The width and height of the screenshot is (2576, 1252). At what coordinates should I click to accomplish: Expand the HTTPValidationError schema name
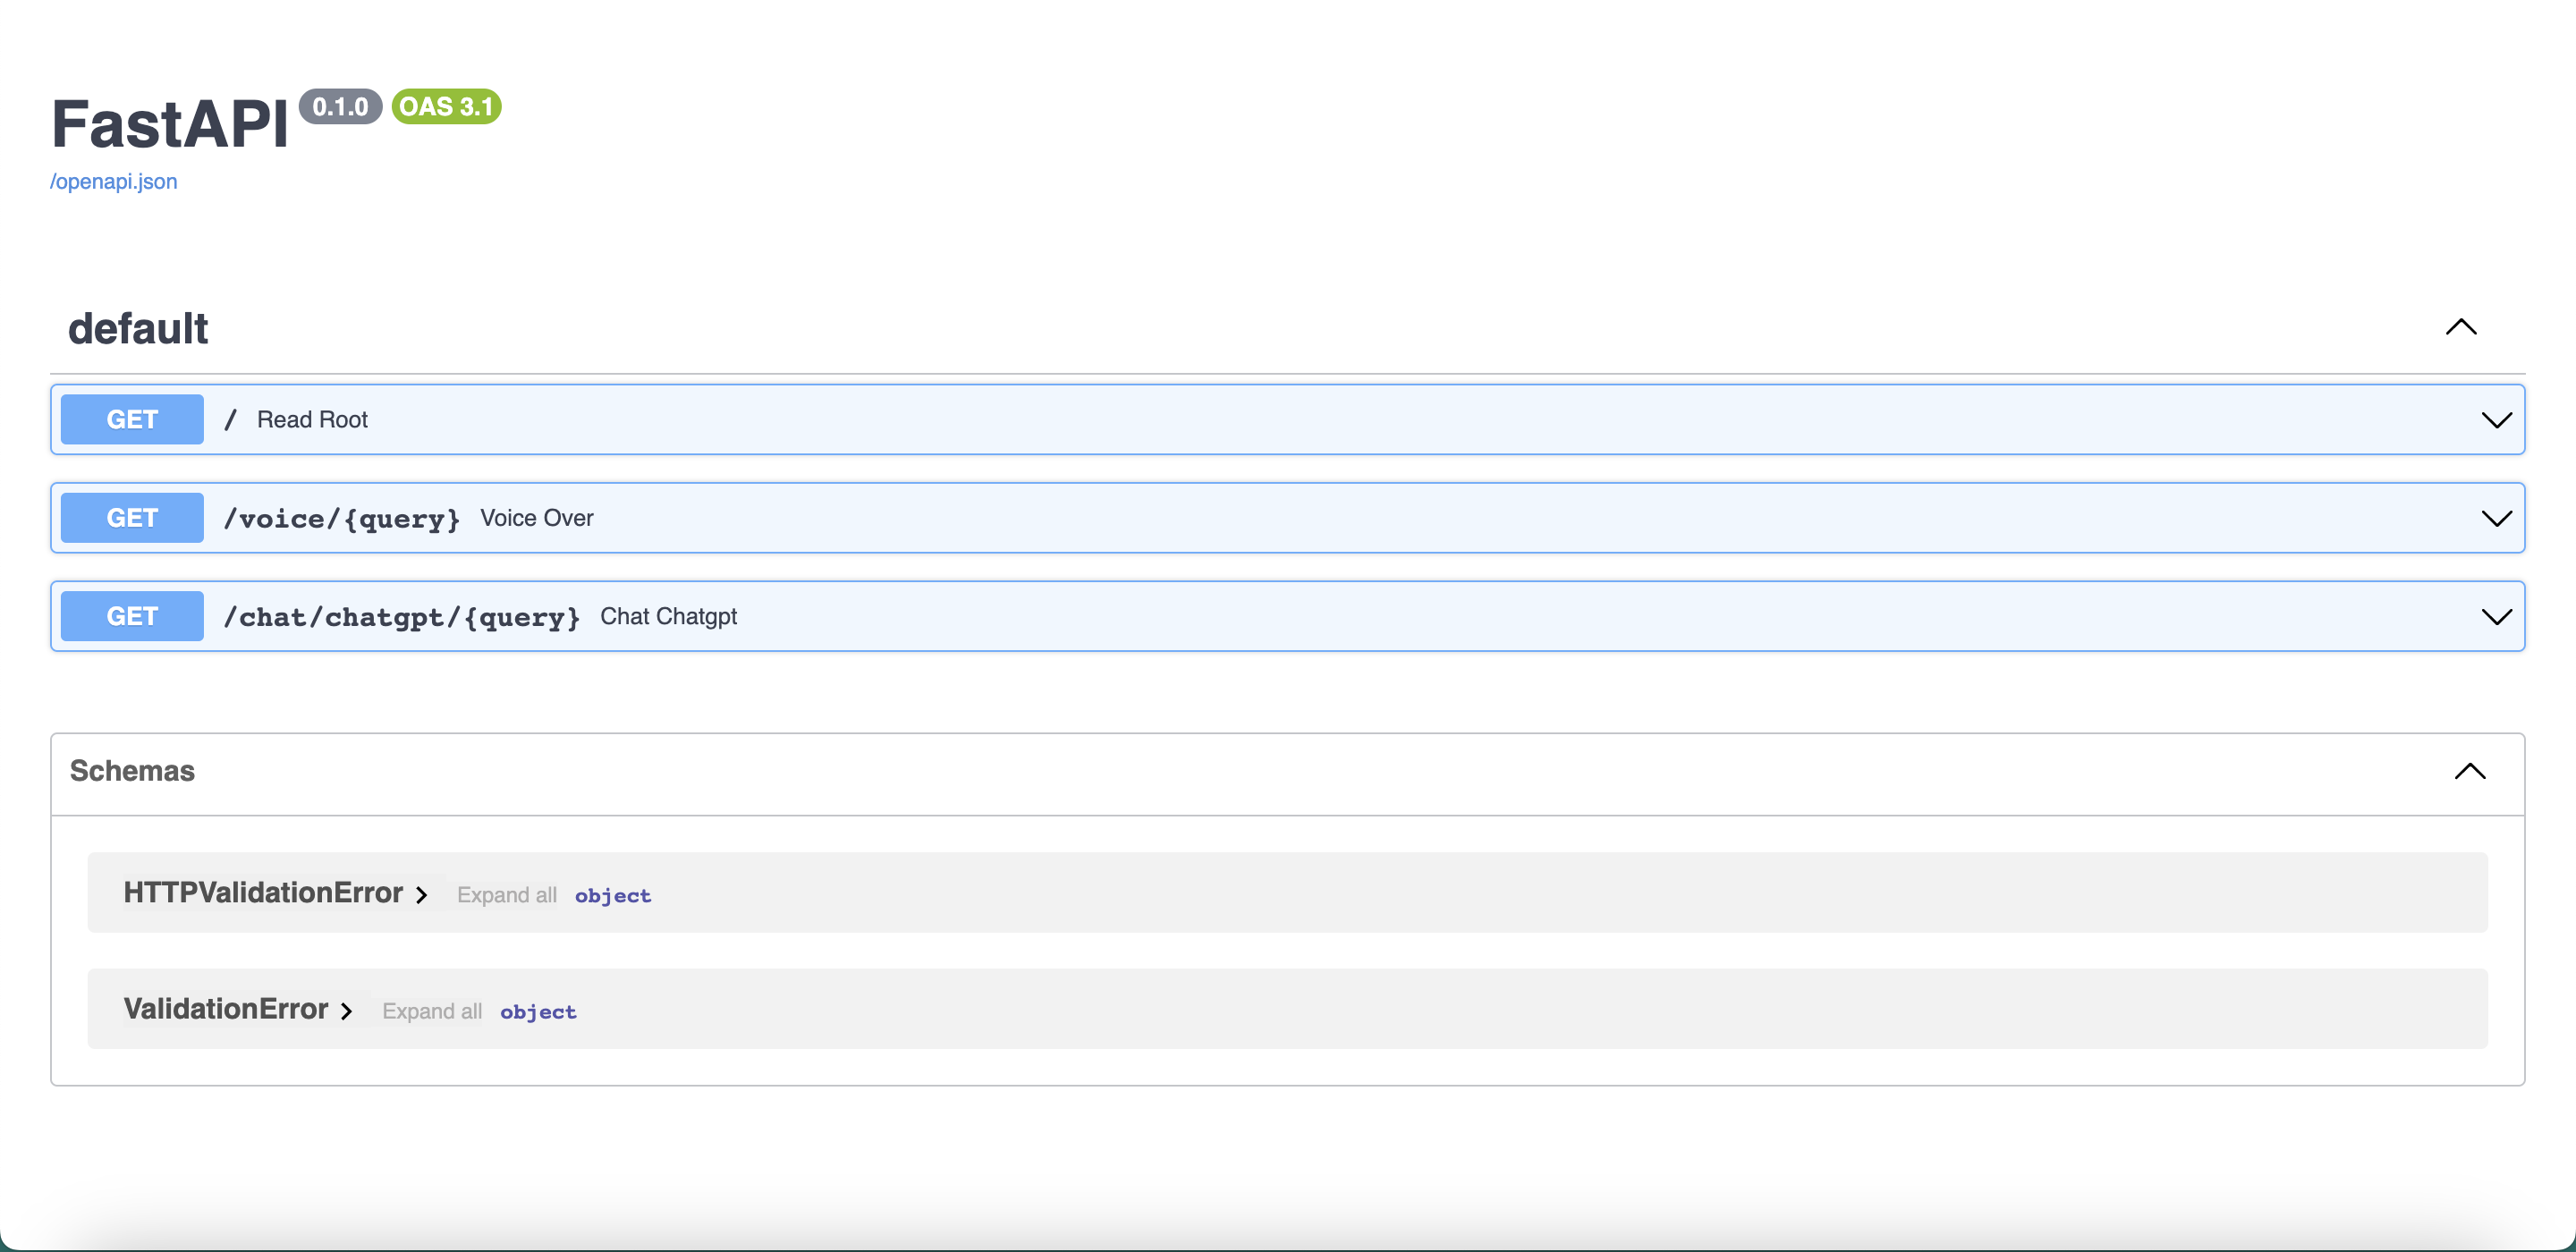[263, 893]
